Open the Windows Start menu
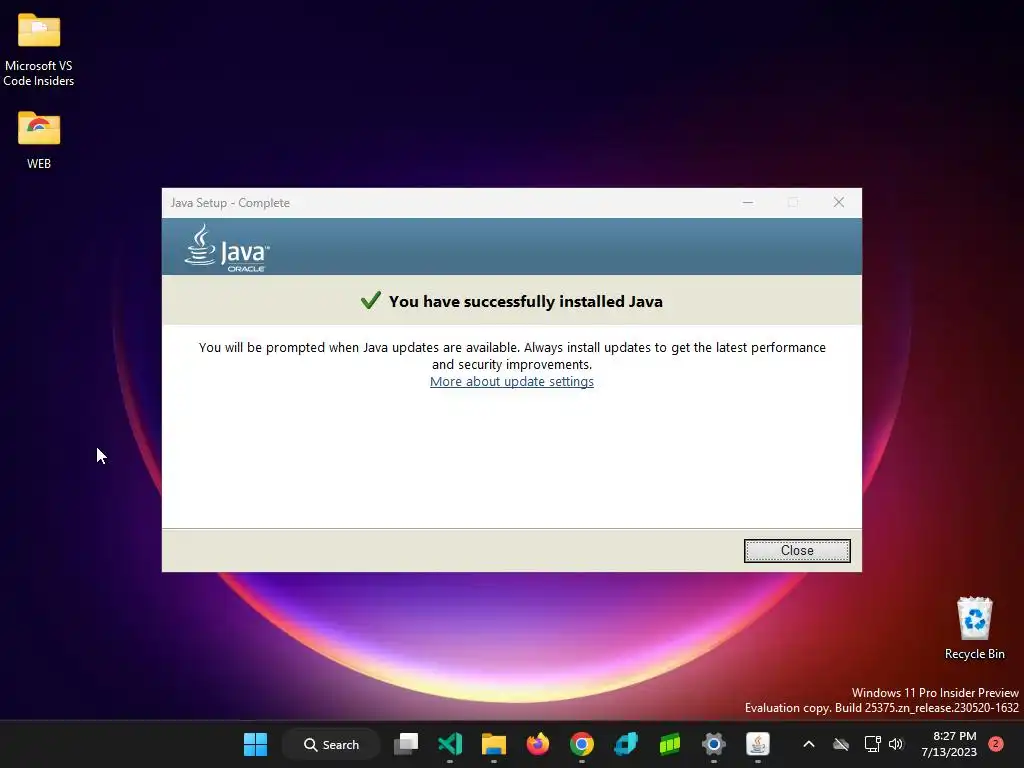 (x=255, y=744)
